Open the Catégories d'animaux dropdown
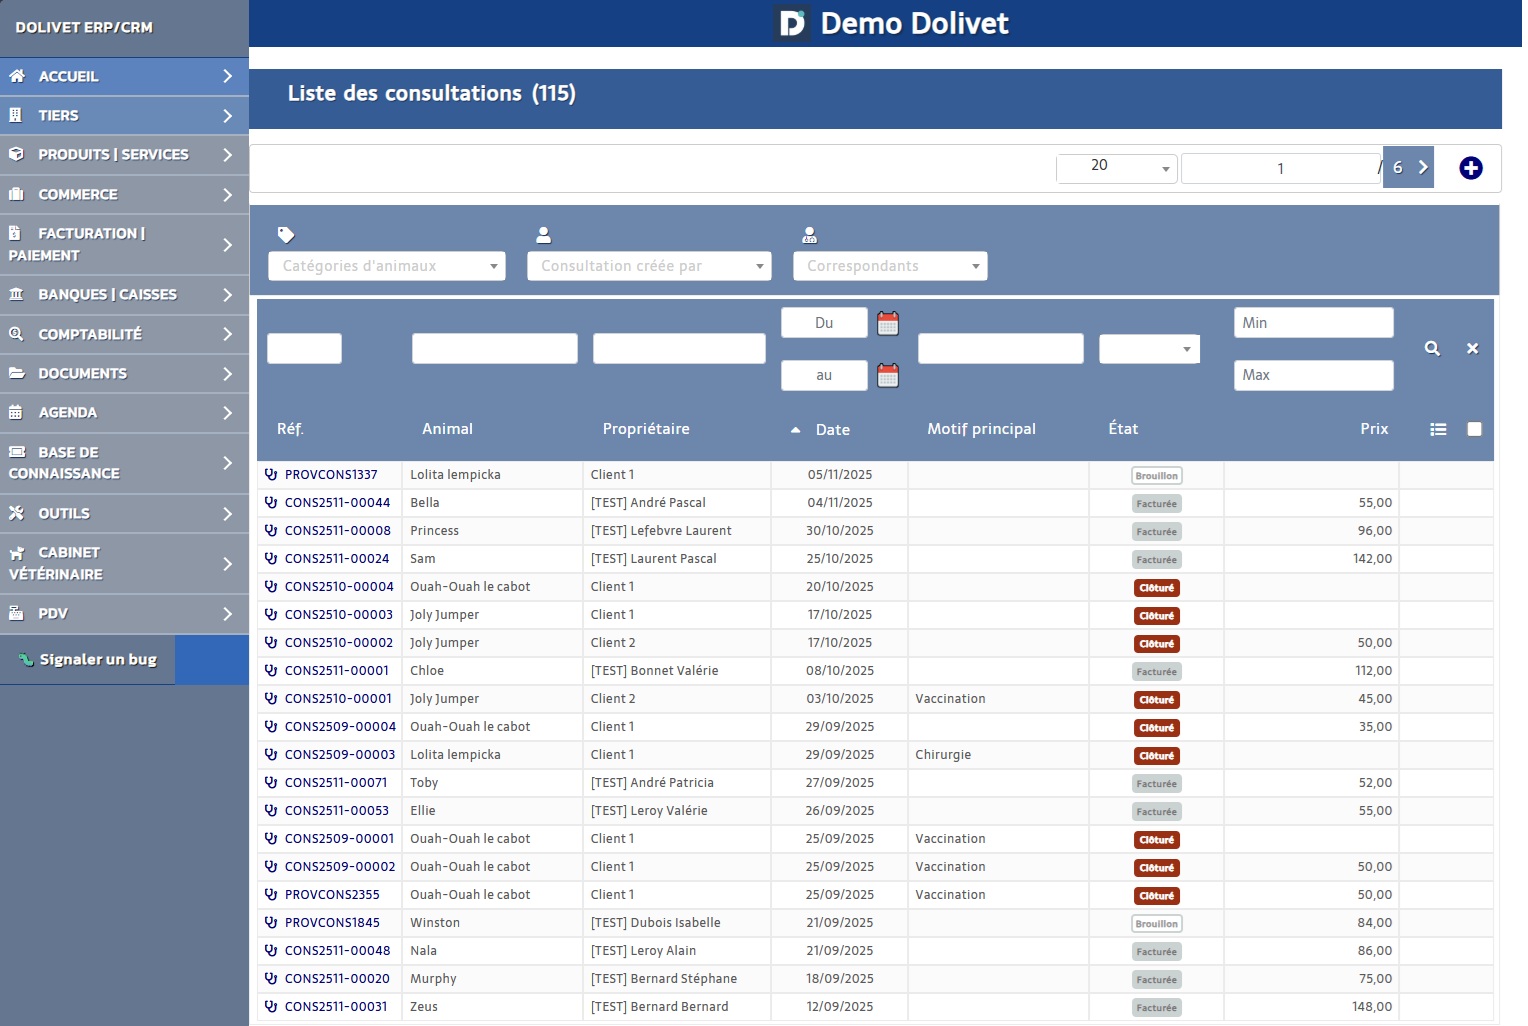The width and height of the screenshot is (1528, 1026). point(387,266)
